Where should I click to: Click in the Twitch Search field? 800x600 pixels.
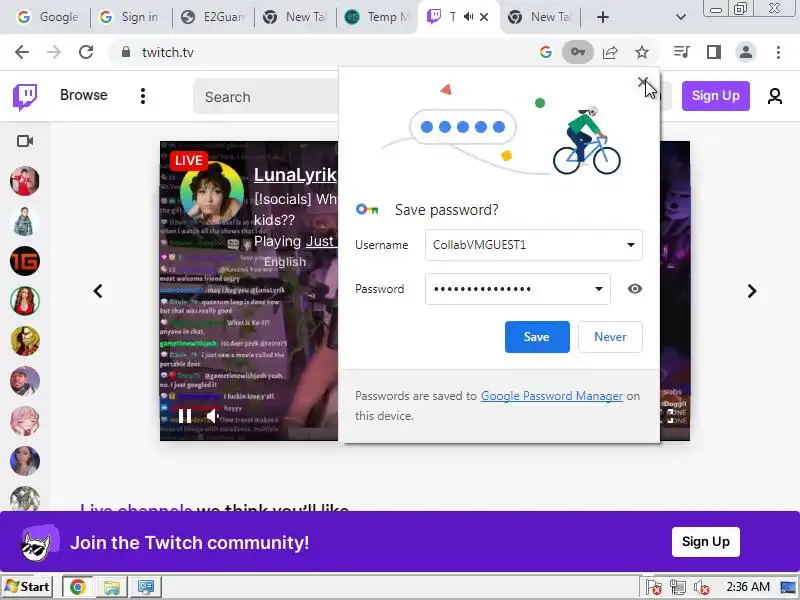[x=266, y=96]
